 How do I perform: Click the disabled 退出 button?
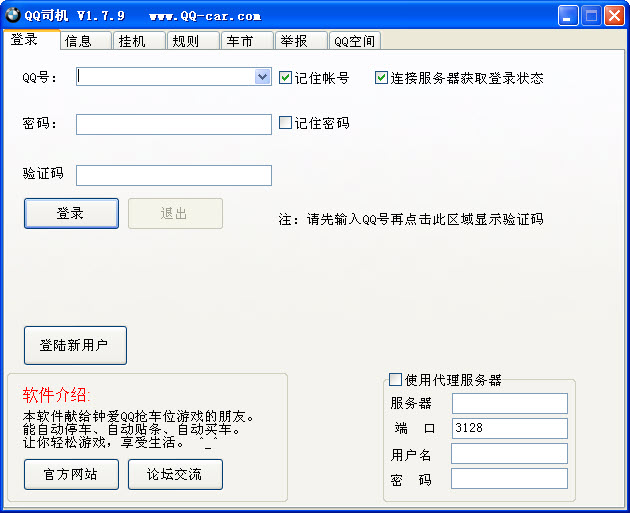pos(175,213)
